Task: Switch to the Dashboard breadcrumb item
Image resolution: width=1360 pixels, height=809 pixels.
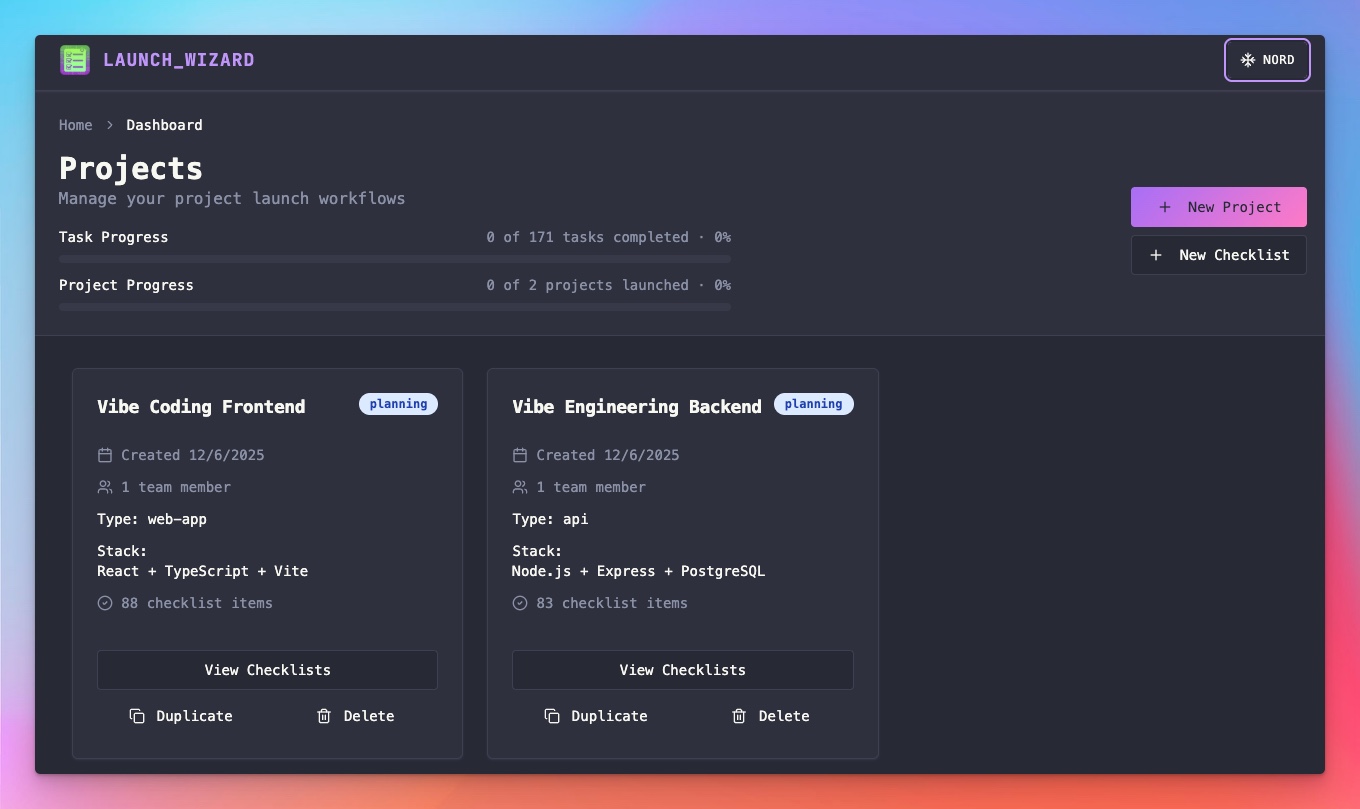Action: [x=164, y=125]
